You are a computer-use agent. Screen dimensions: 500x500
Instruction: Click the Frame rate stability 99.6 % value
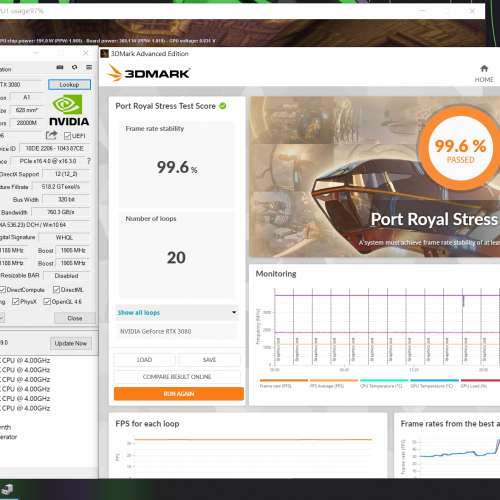pyautogui.click(x=177, y=167)
